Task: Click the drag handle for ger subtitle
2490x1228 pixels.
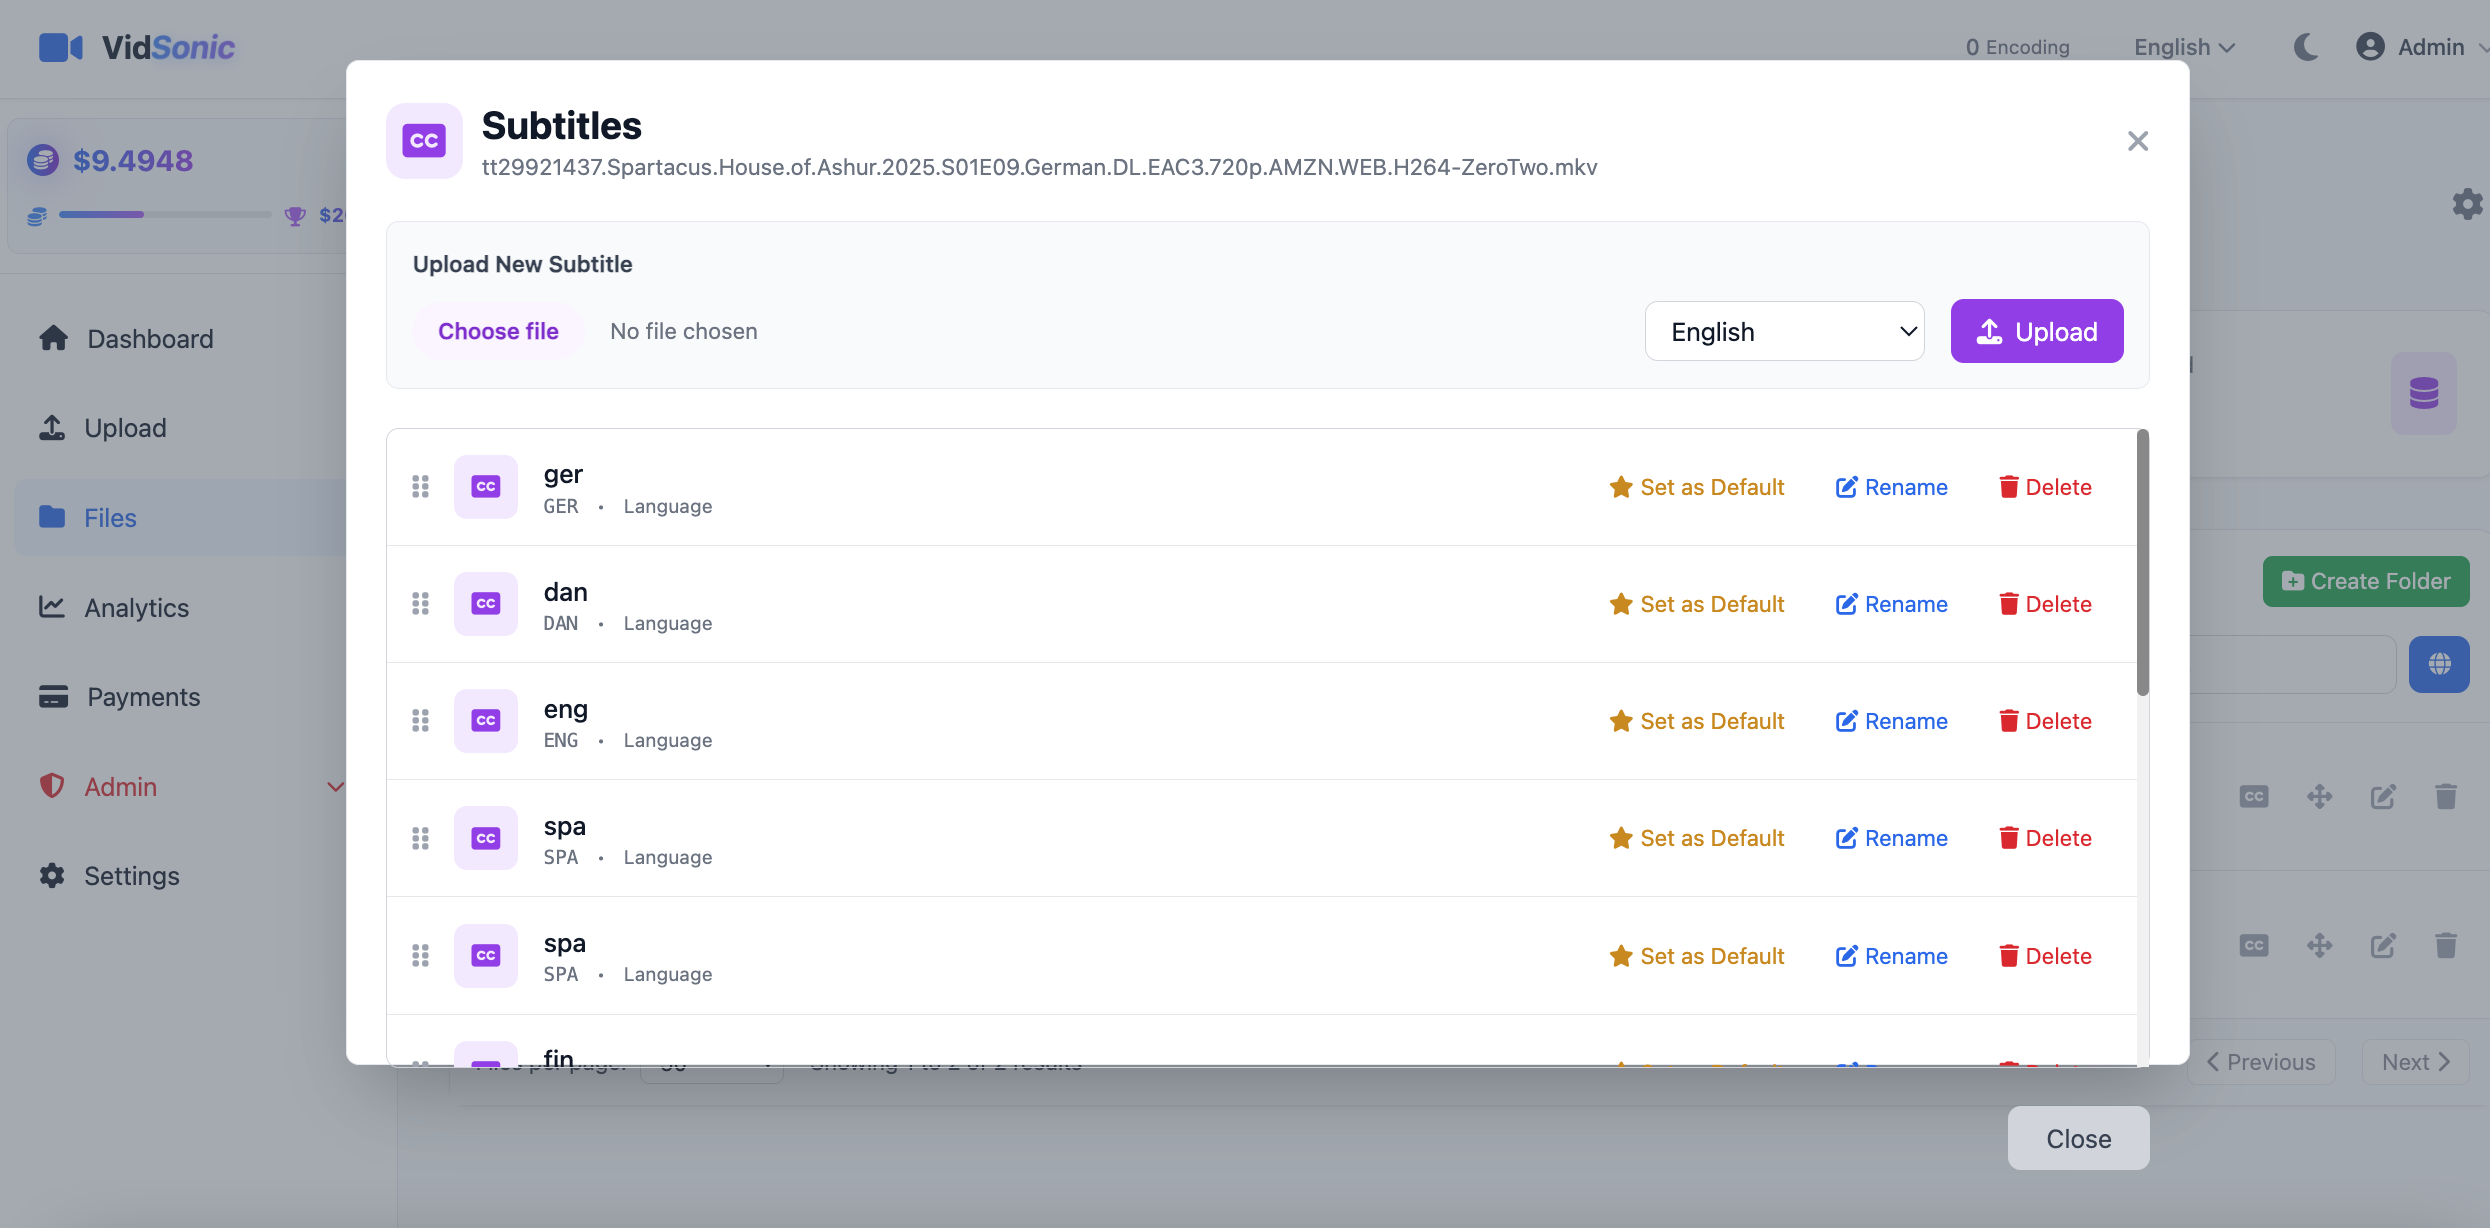Action: click(x=420, y=487)
